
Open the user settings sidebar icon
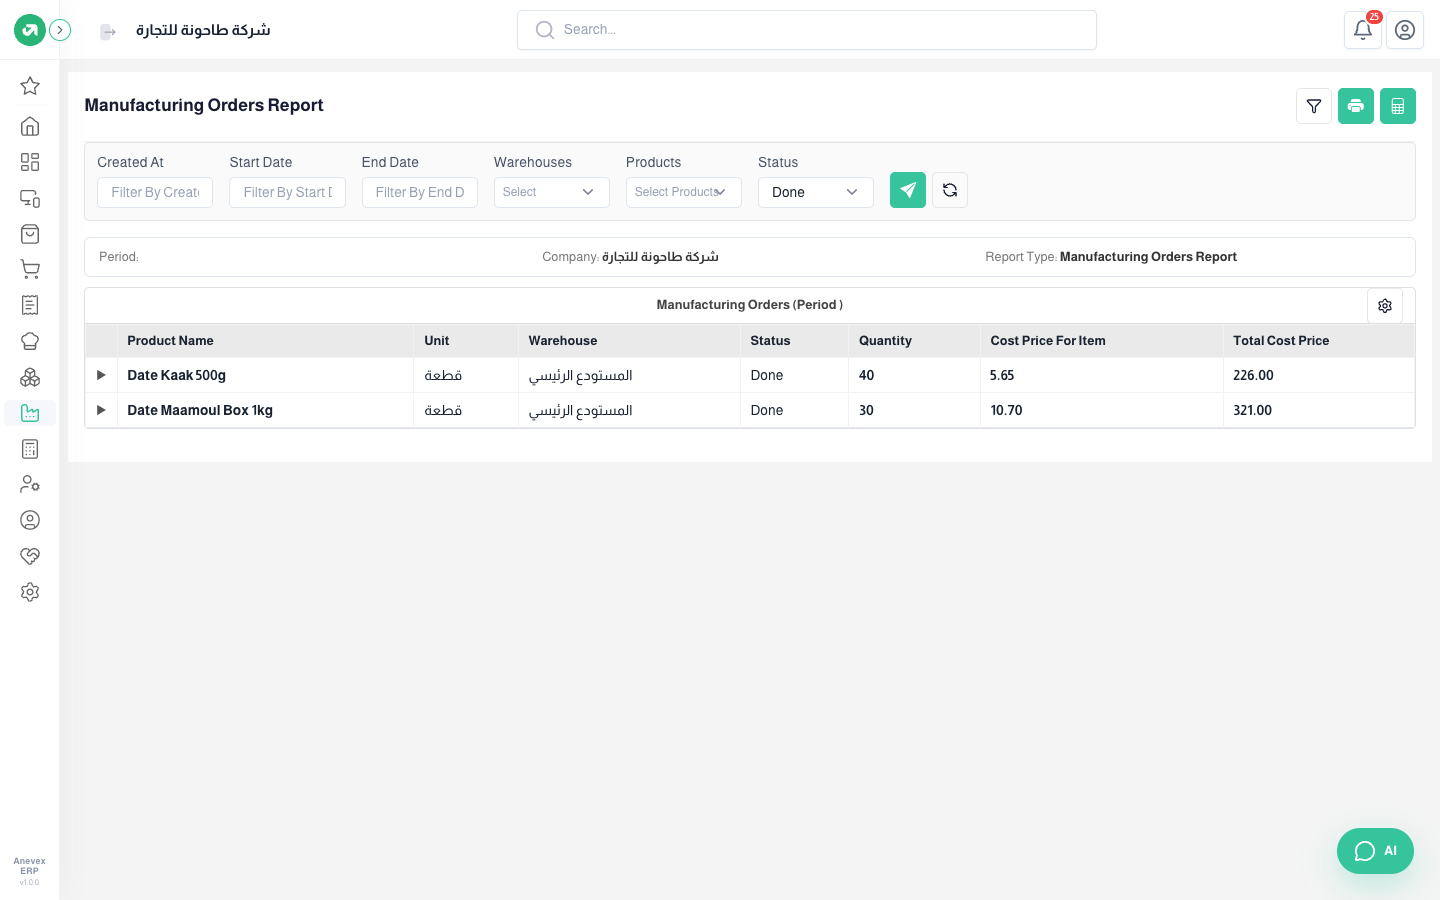[x=30, y=484]
